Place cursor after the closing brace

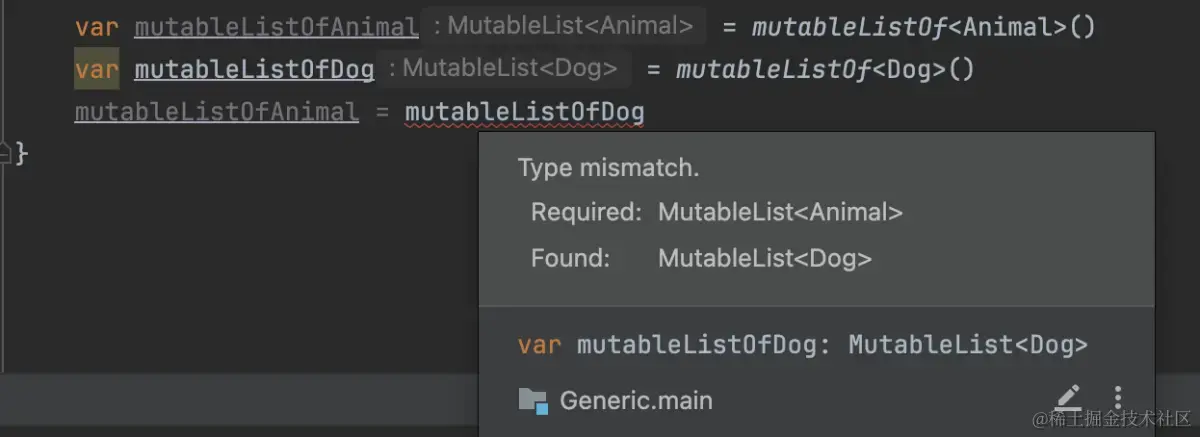click(31, 154)
